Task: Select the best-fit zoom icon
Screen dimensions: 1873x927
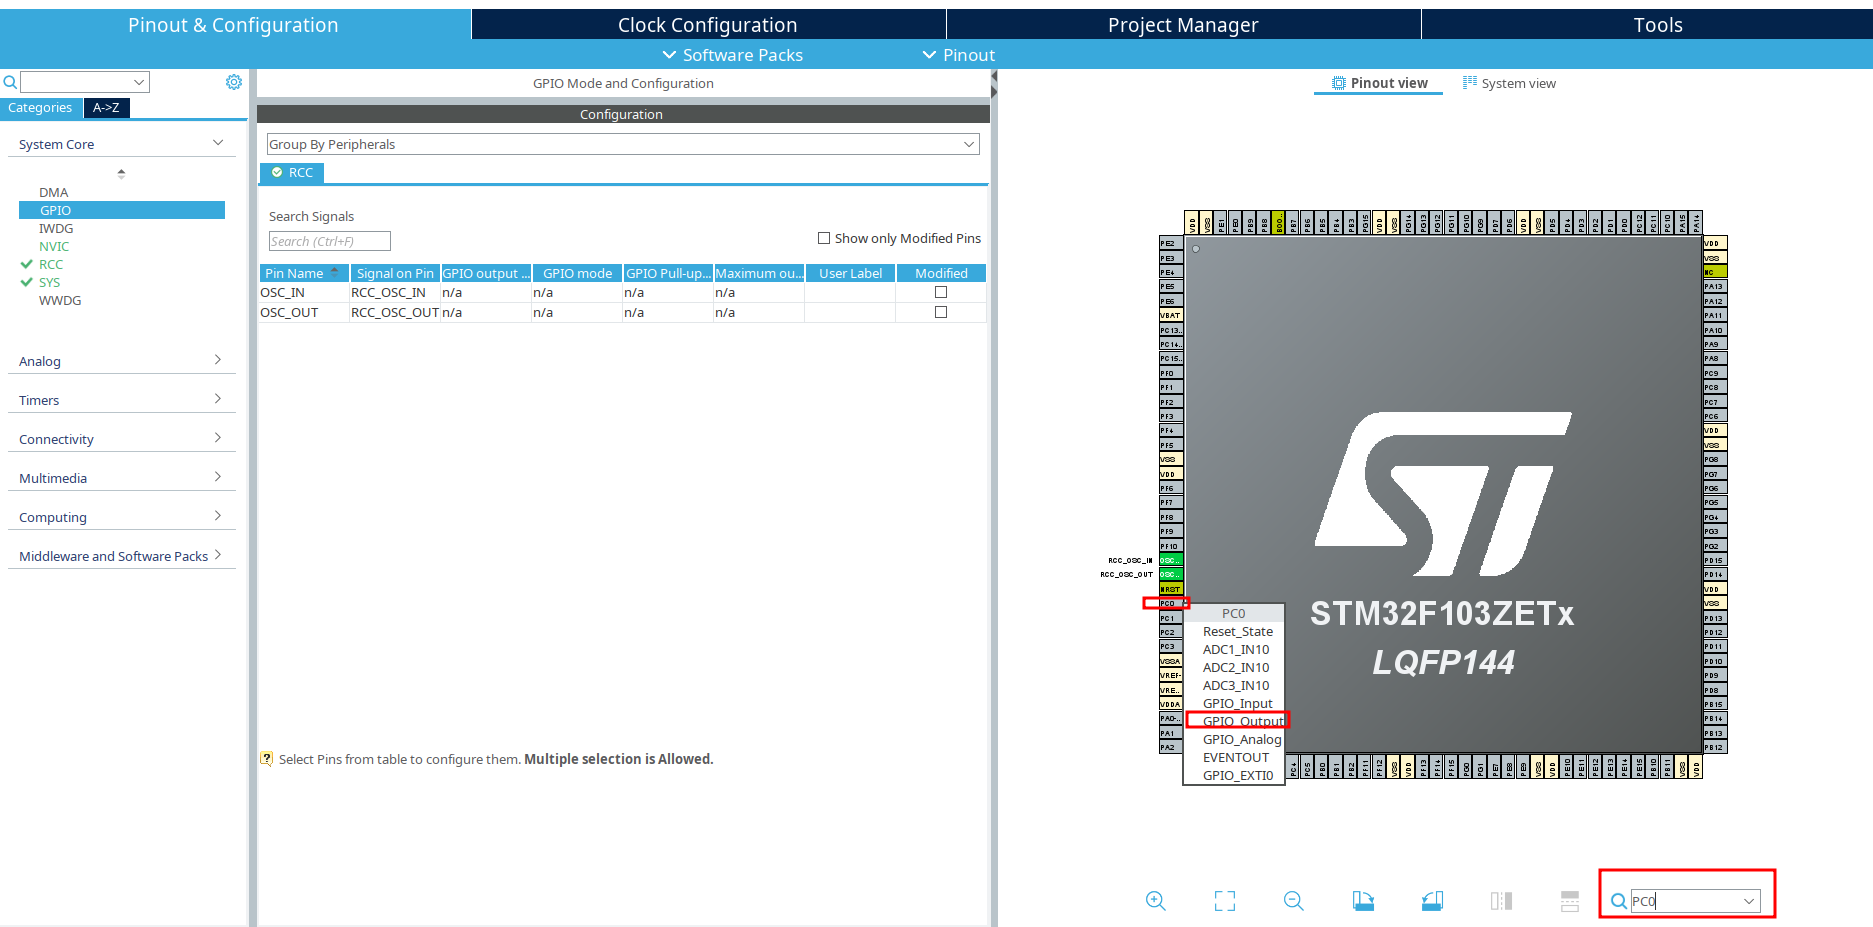Action: (x=1224, y=900)
